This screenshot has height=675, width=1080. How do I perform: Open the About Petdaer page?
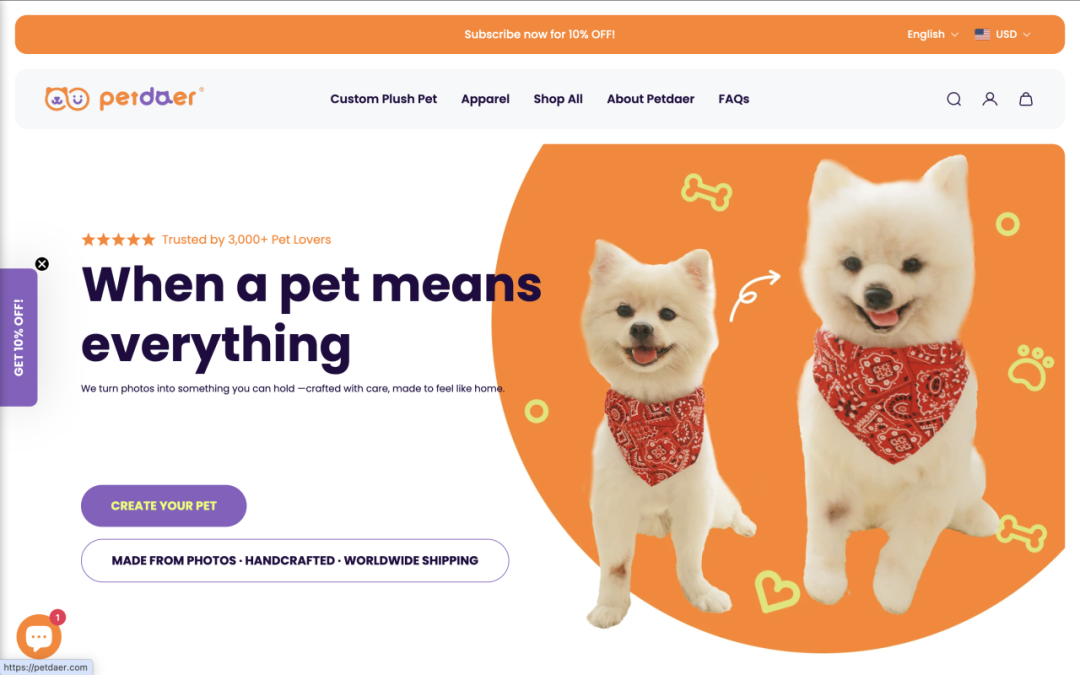[650, 99]
